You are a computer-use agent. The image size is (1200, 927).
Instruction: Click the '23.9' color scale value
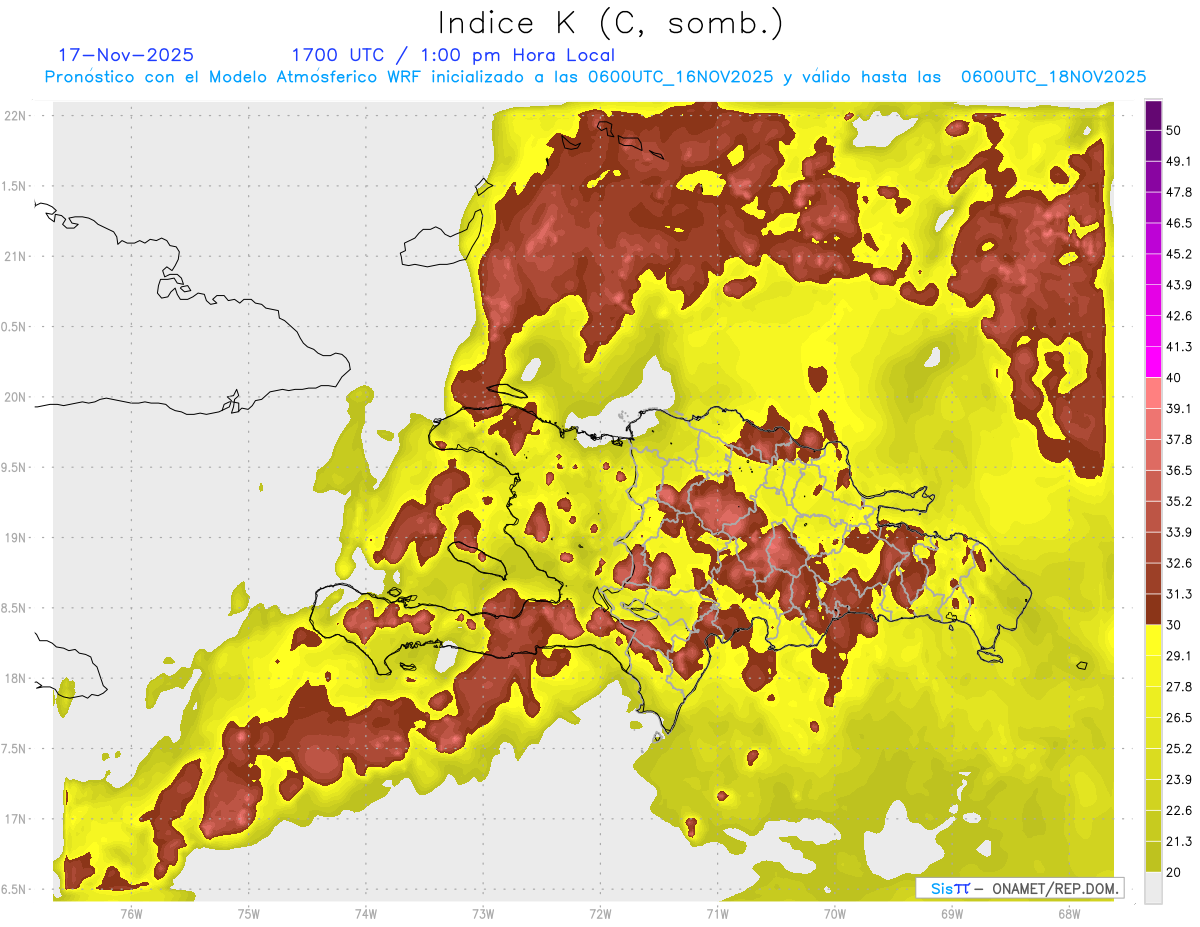(x=1179, y=780)
